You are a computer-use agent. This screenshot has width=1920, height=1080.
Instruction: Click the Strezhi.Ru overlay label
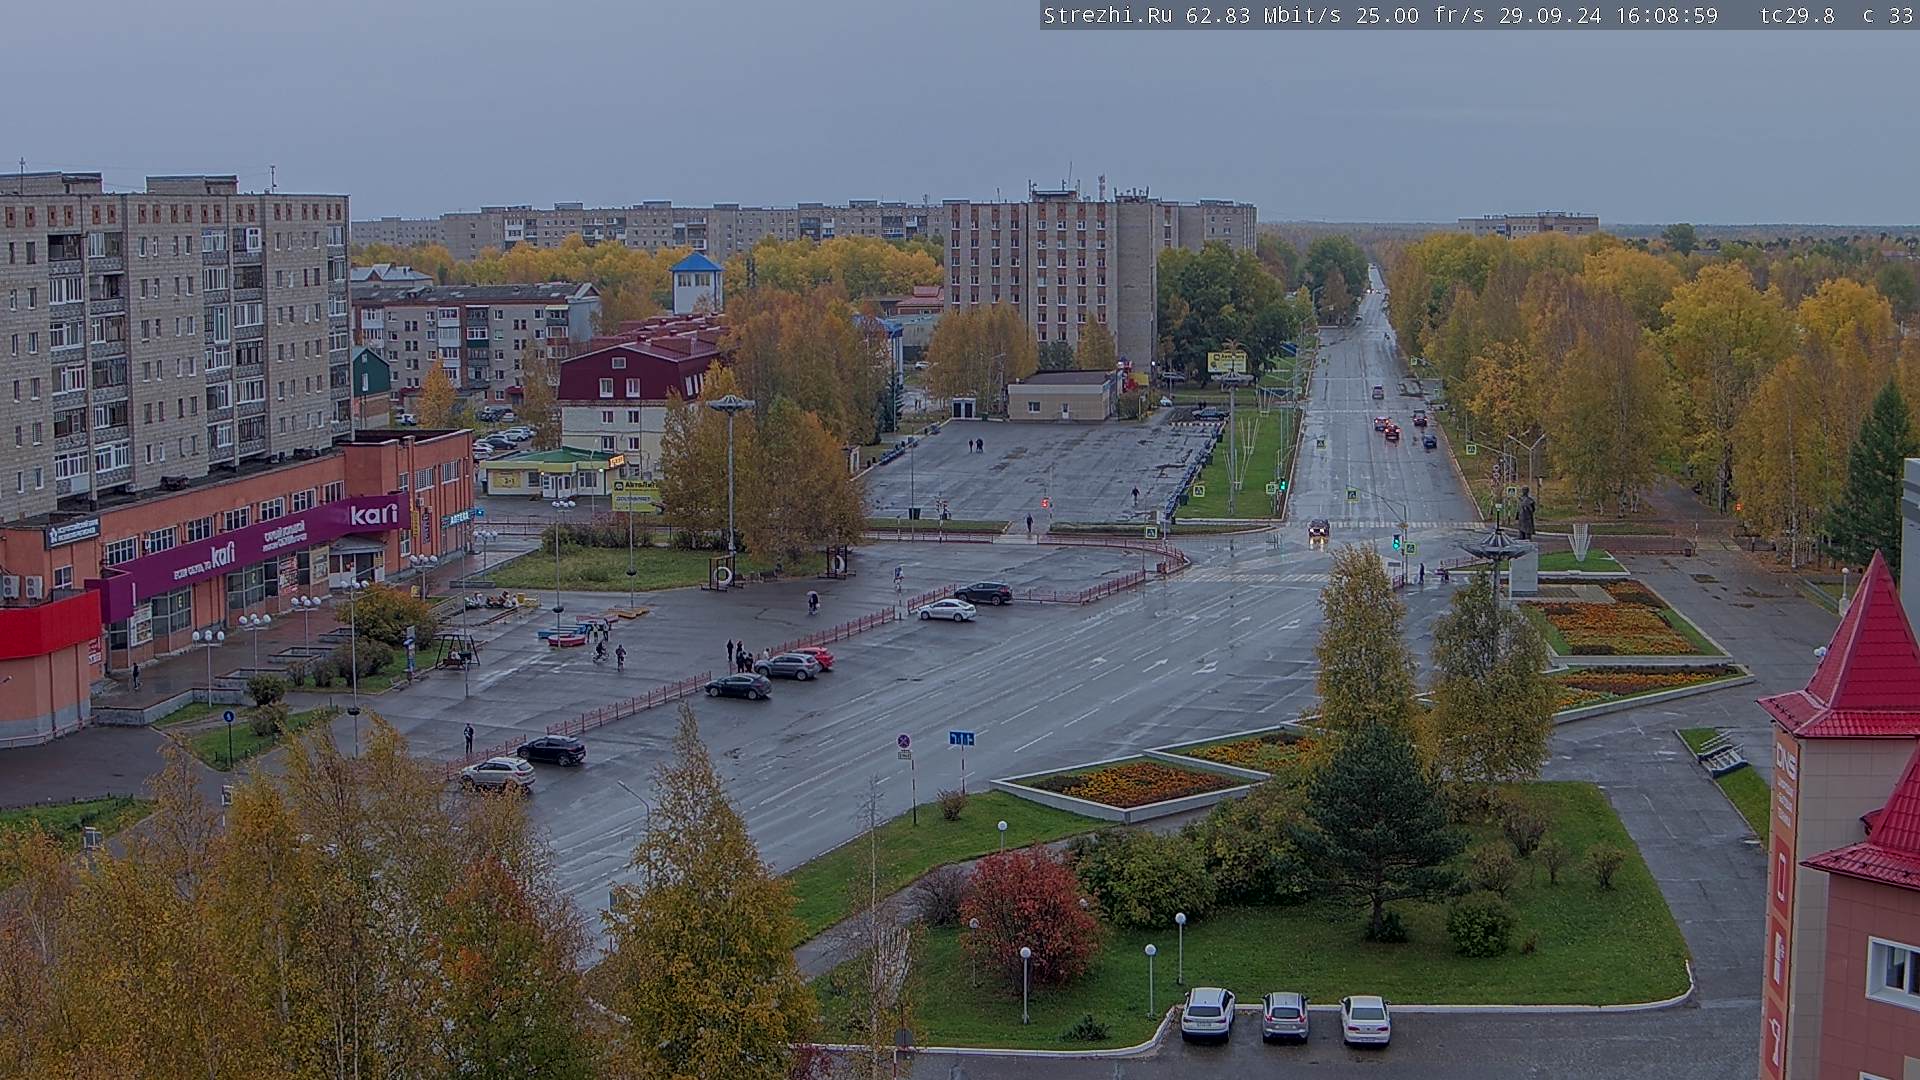point(1110,15)
